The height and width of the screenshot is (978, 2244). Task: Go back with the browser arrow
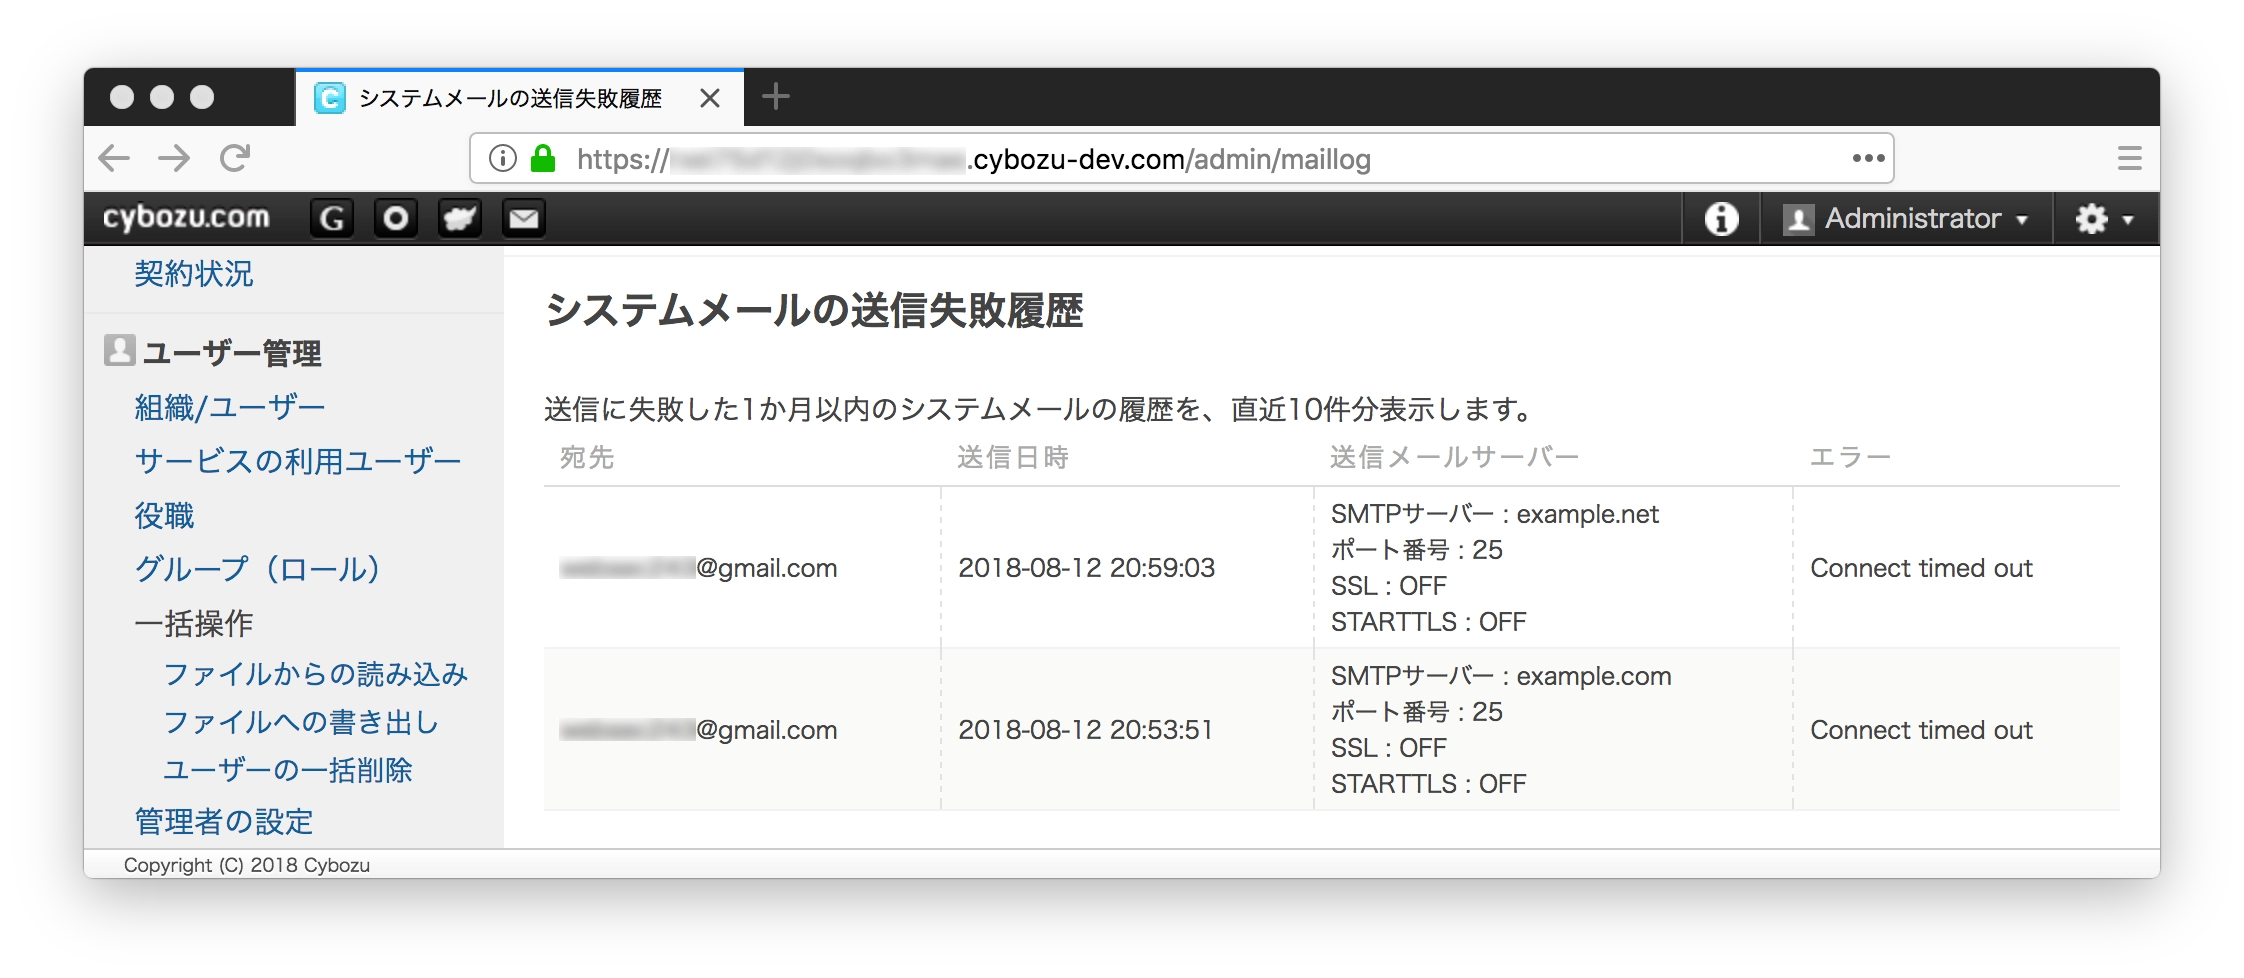(x=114, y=158)
